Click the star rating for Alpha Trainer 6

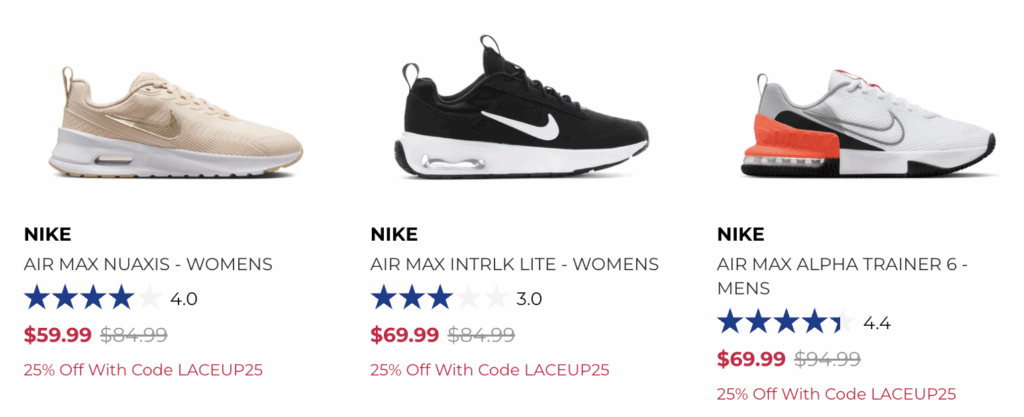[786, 322]
